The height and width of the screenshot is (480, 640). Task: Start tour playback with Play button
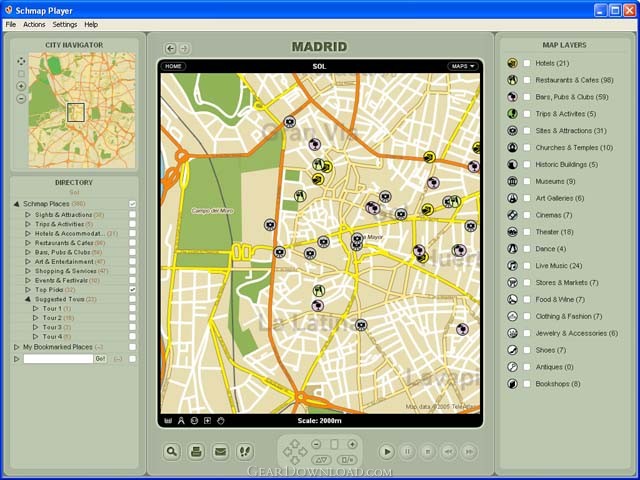387,451
